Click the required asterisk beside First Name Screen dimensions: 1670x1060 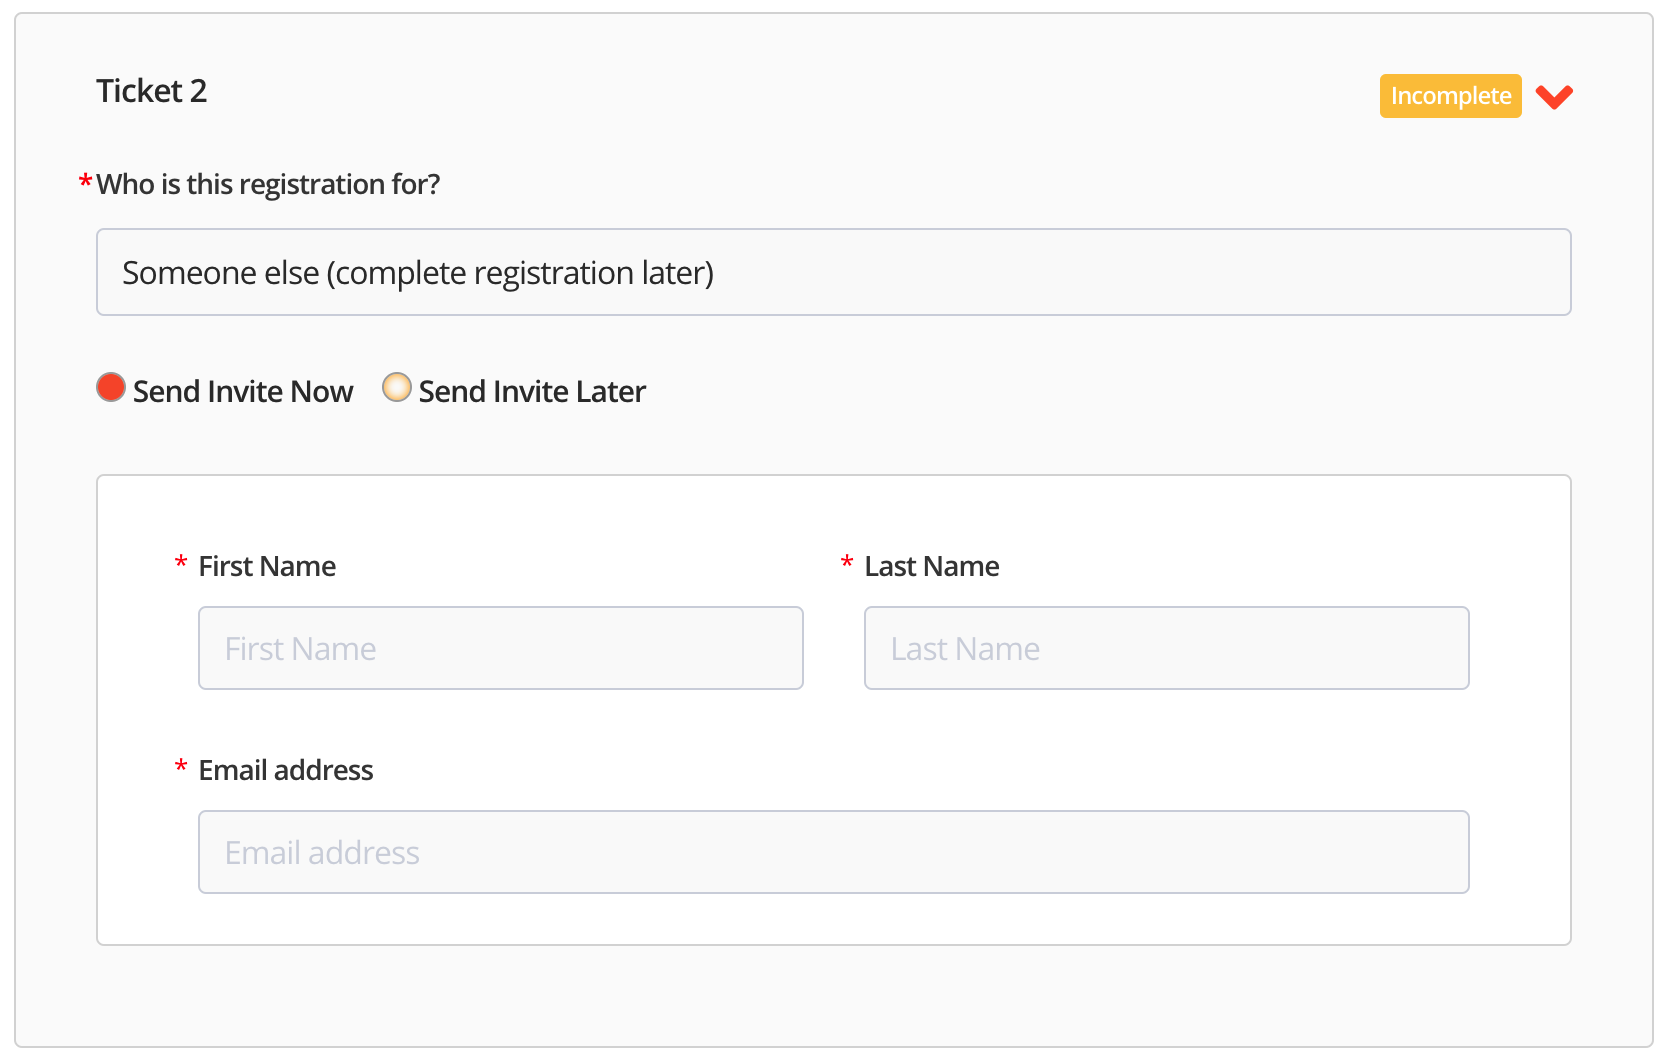(181, 563)
